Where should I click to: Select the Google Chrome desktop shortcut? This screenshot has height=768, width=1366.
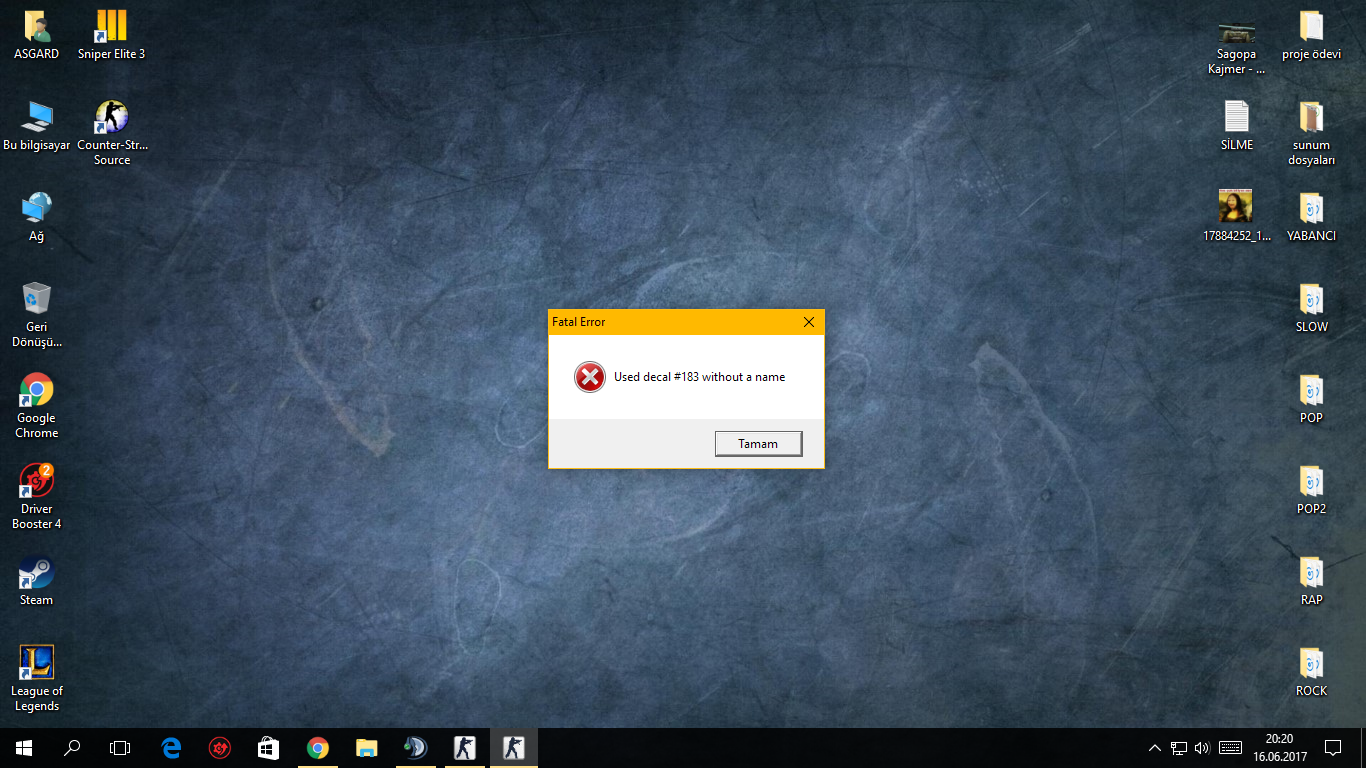[x=37, y=406]
